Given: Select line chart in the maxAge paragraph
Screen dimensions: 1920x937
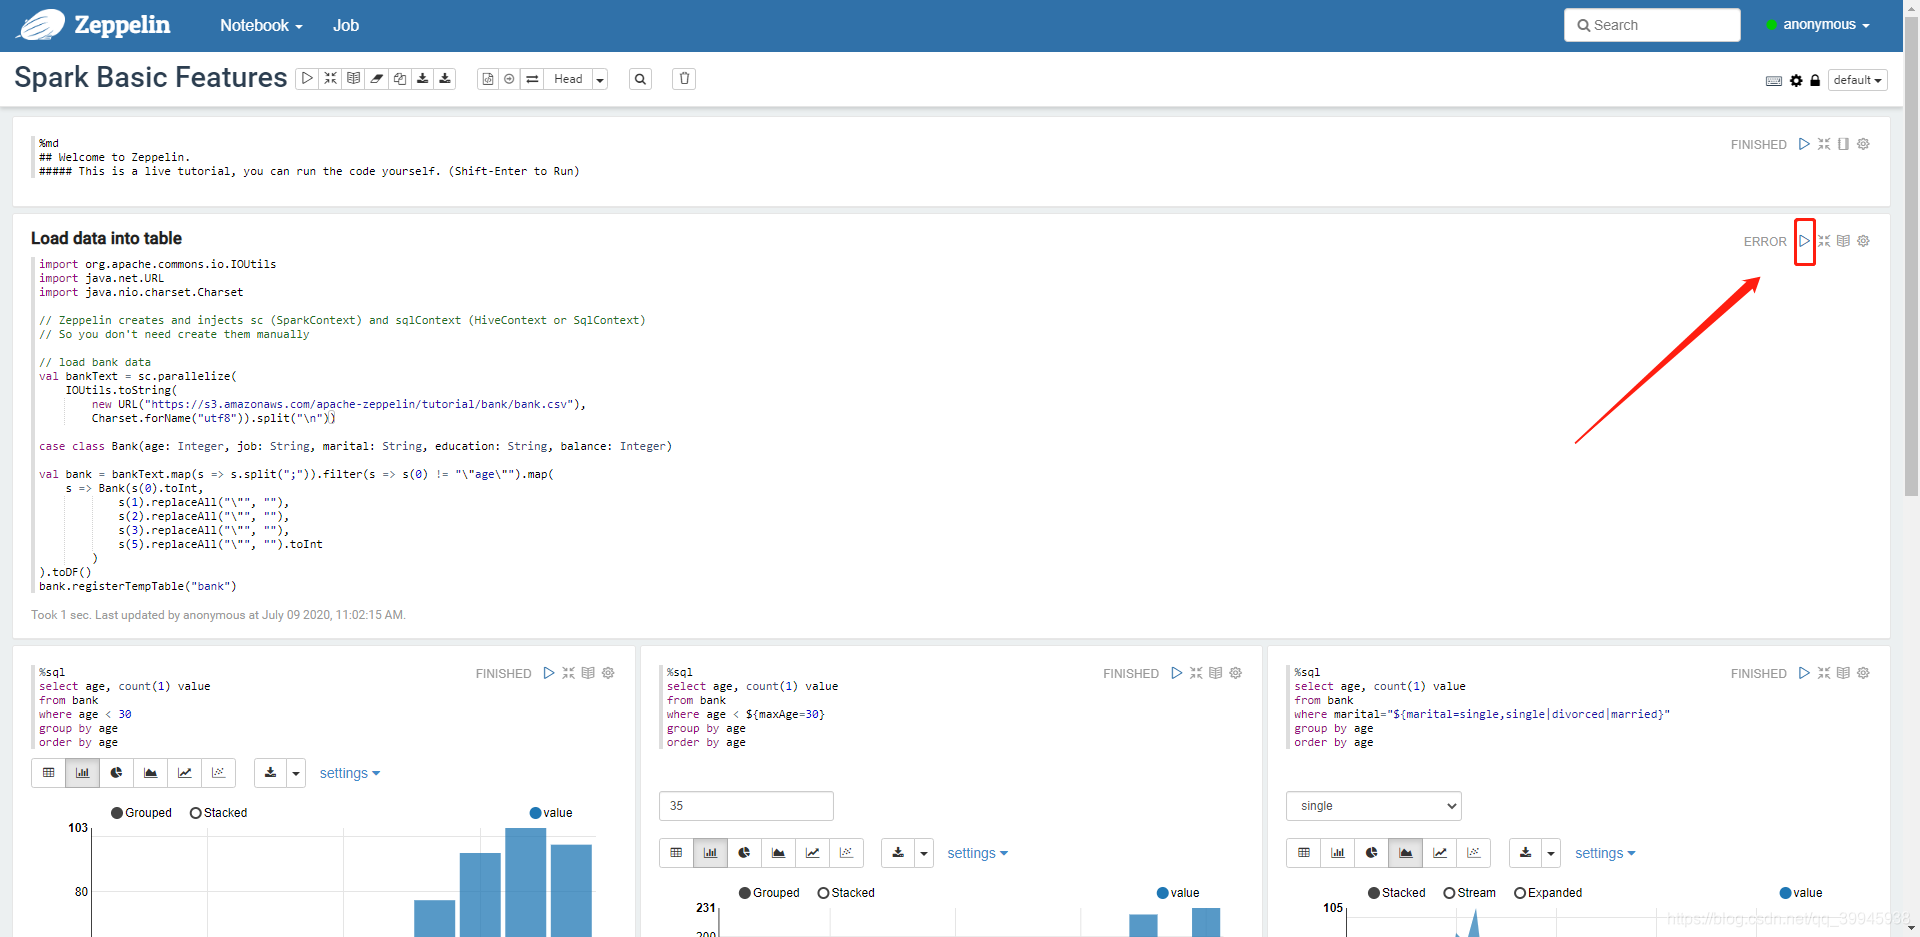Looking at the screenshot, I should tap(812, 853).
